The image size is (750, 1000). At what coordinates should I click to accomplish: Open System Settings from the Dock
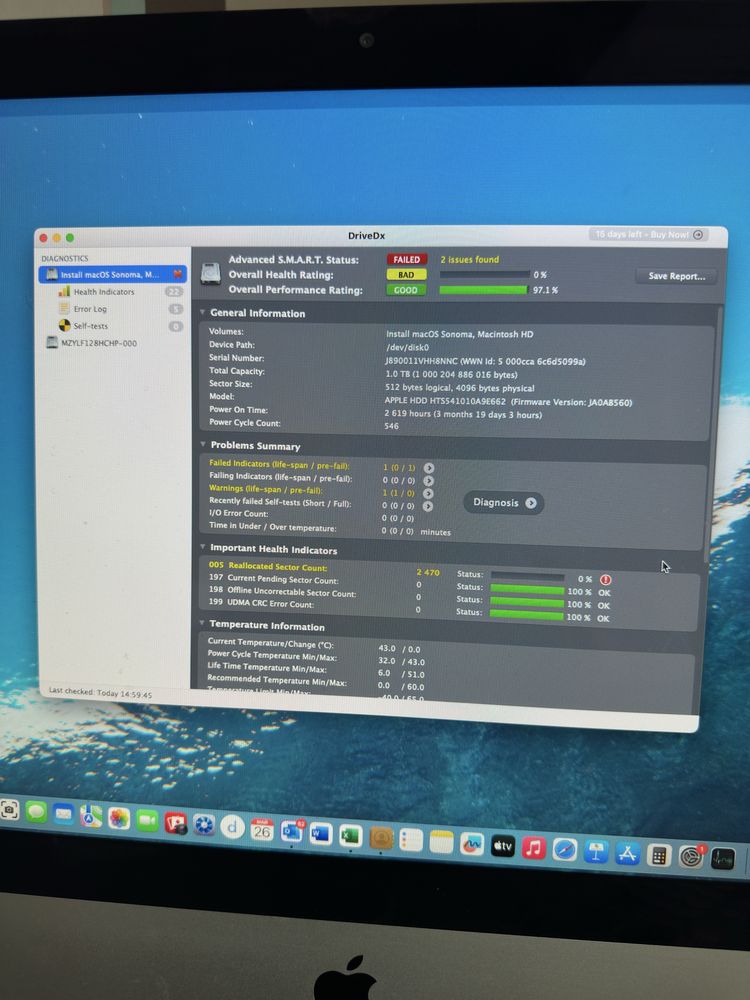690,857
